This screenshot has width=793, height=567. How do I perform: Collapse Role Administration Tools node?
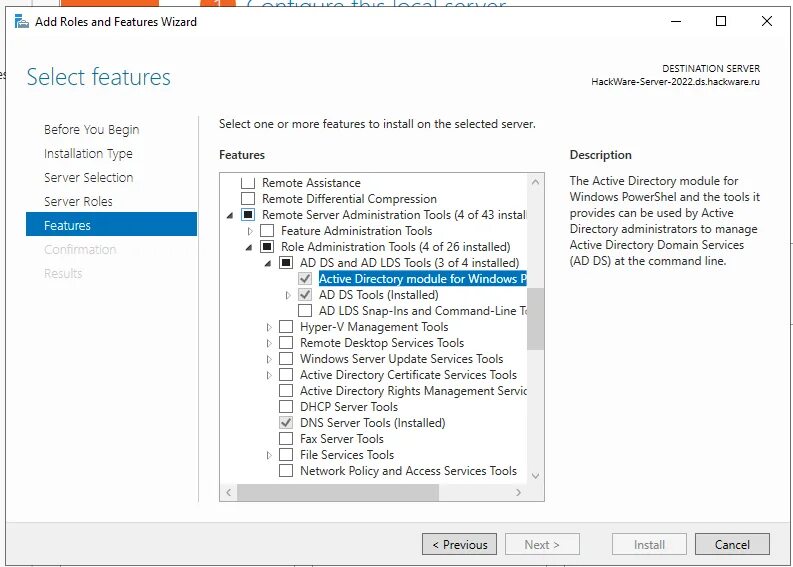click(249, 247)
